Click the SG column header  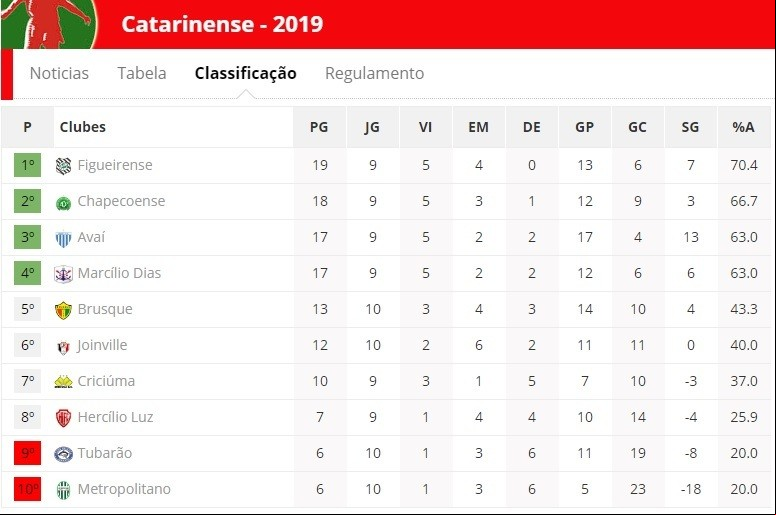690,127
